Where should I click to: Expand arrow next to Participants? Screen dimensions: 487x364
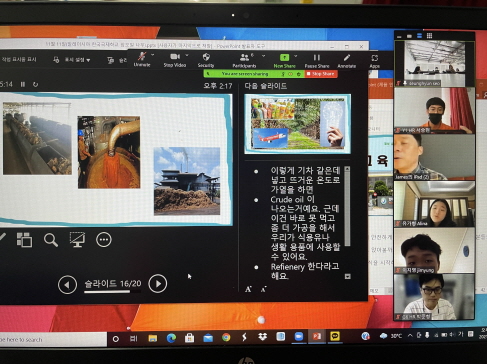click(263, 56)
